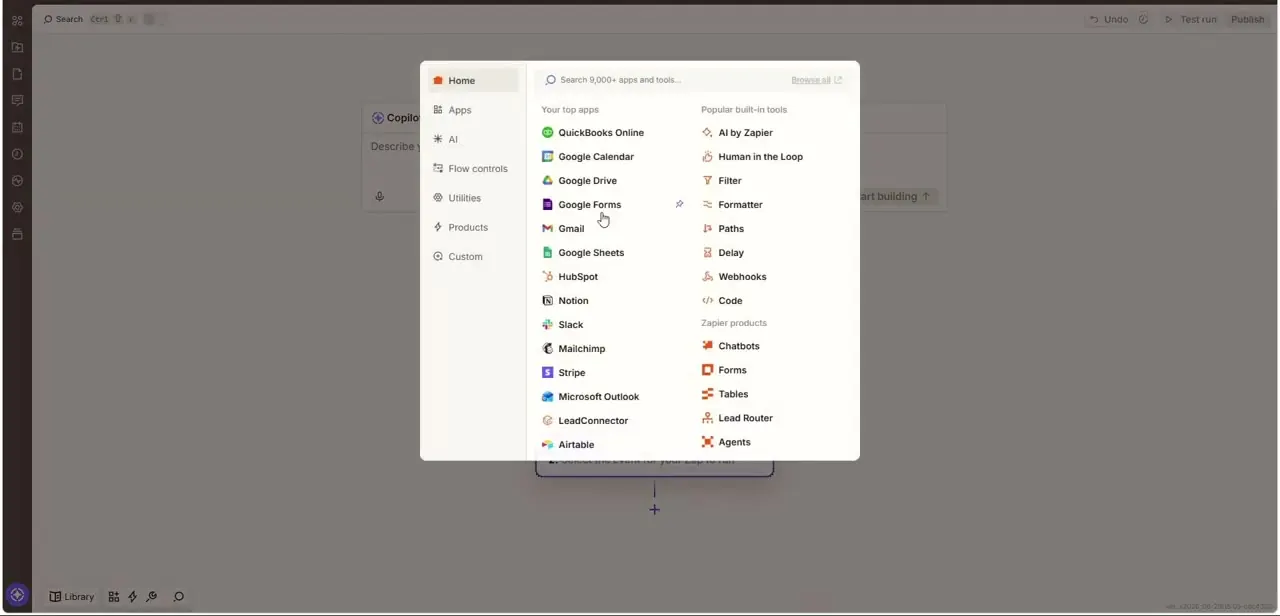Image resolution: width=1280 pixels, height=616 pixels.
Task: Select Webhooks tool
Action: tap(734, 276)
